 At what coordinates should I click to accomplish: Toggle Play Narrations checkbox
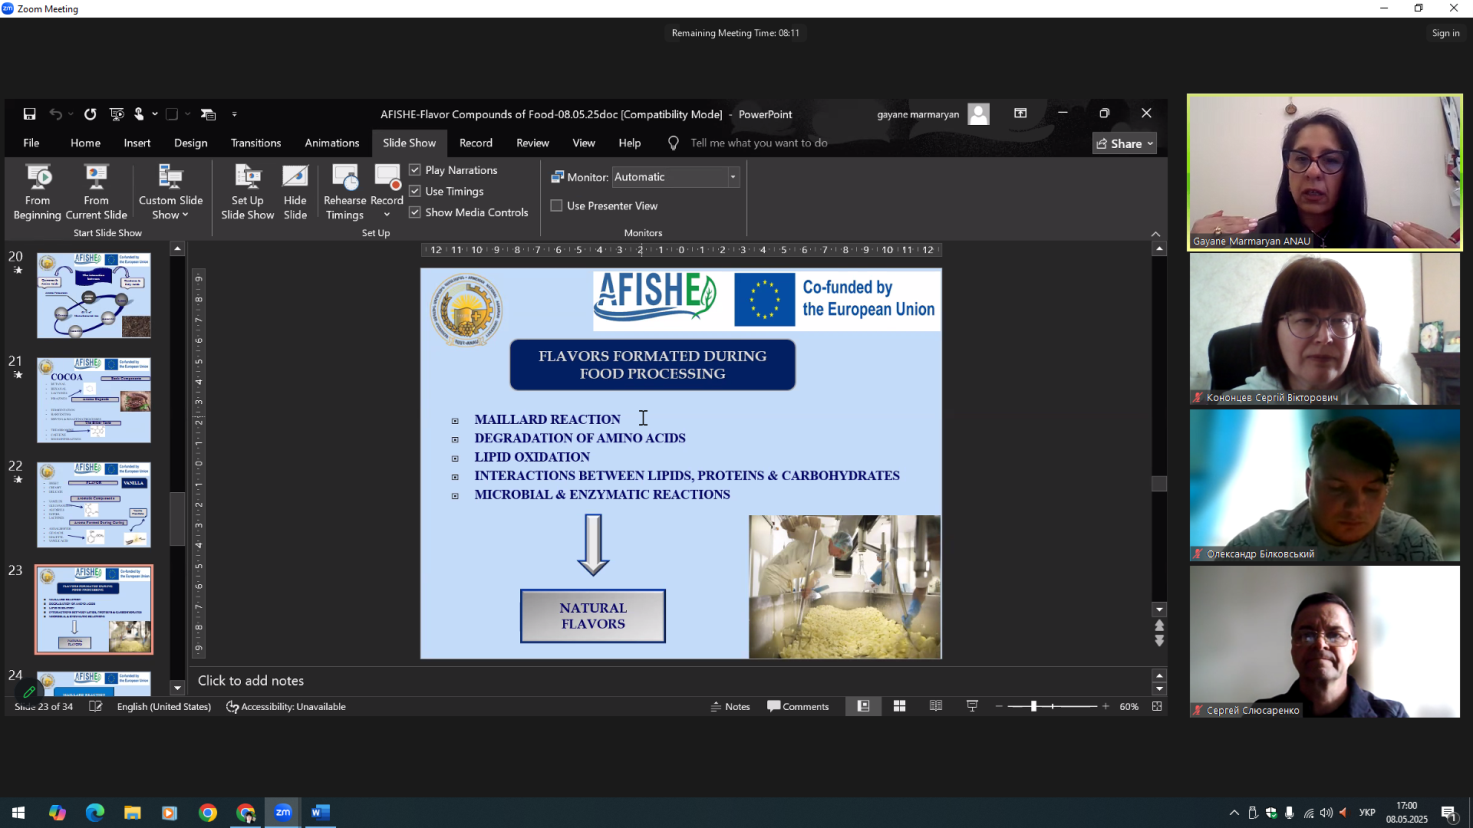tap(415, 170)
